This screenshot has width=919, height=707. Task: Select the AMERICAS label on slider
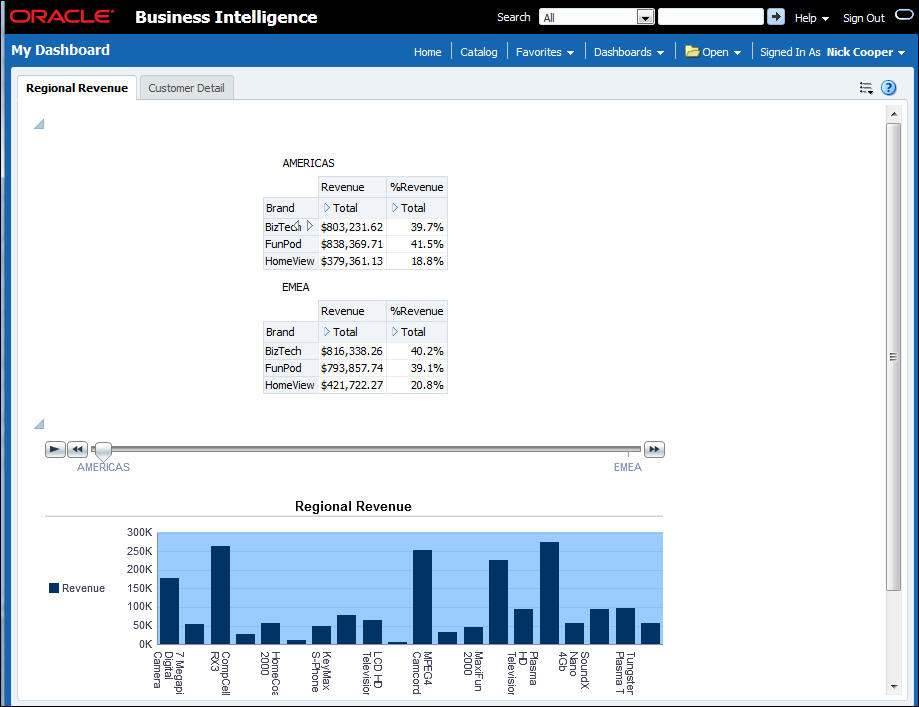click(103, 467)
